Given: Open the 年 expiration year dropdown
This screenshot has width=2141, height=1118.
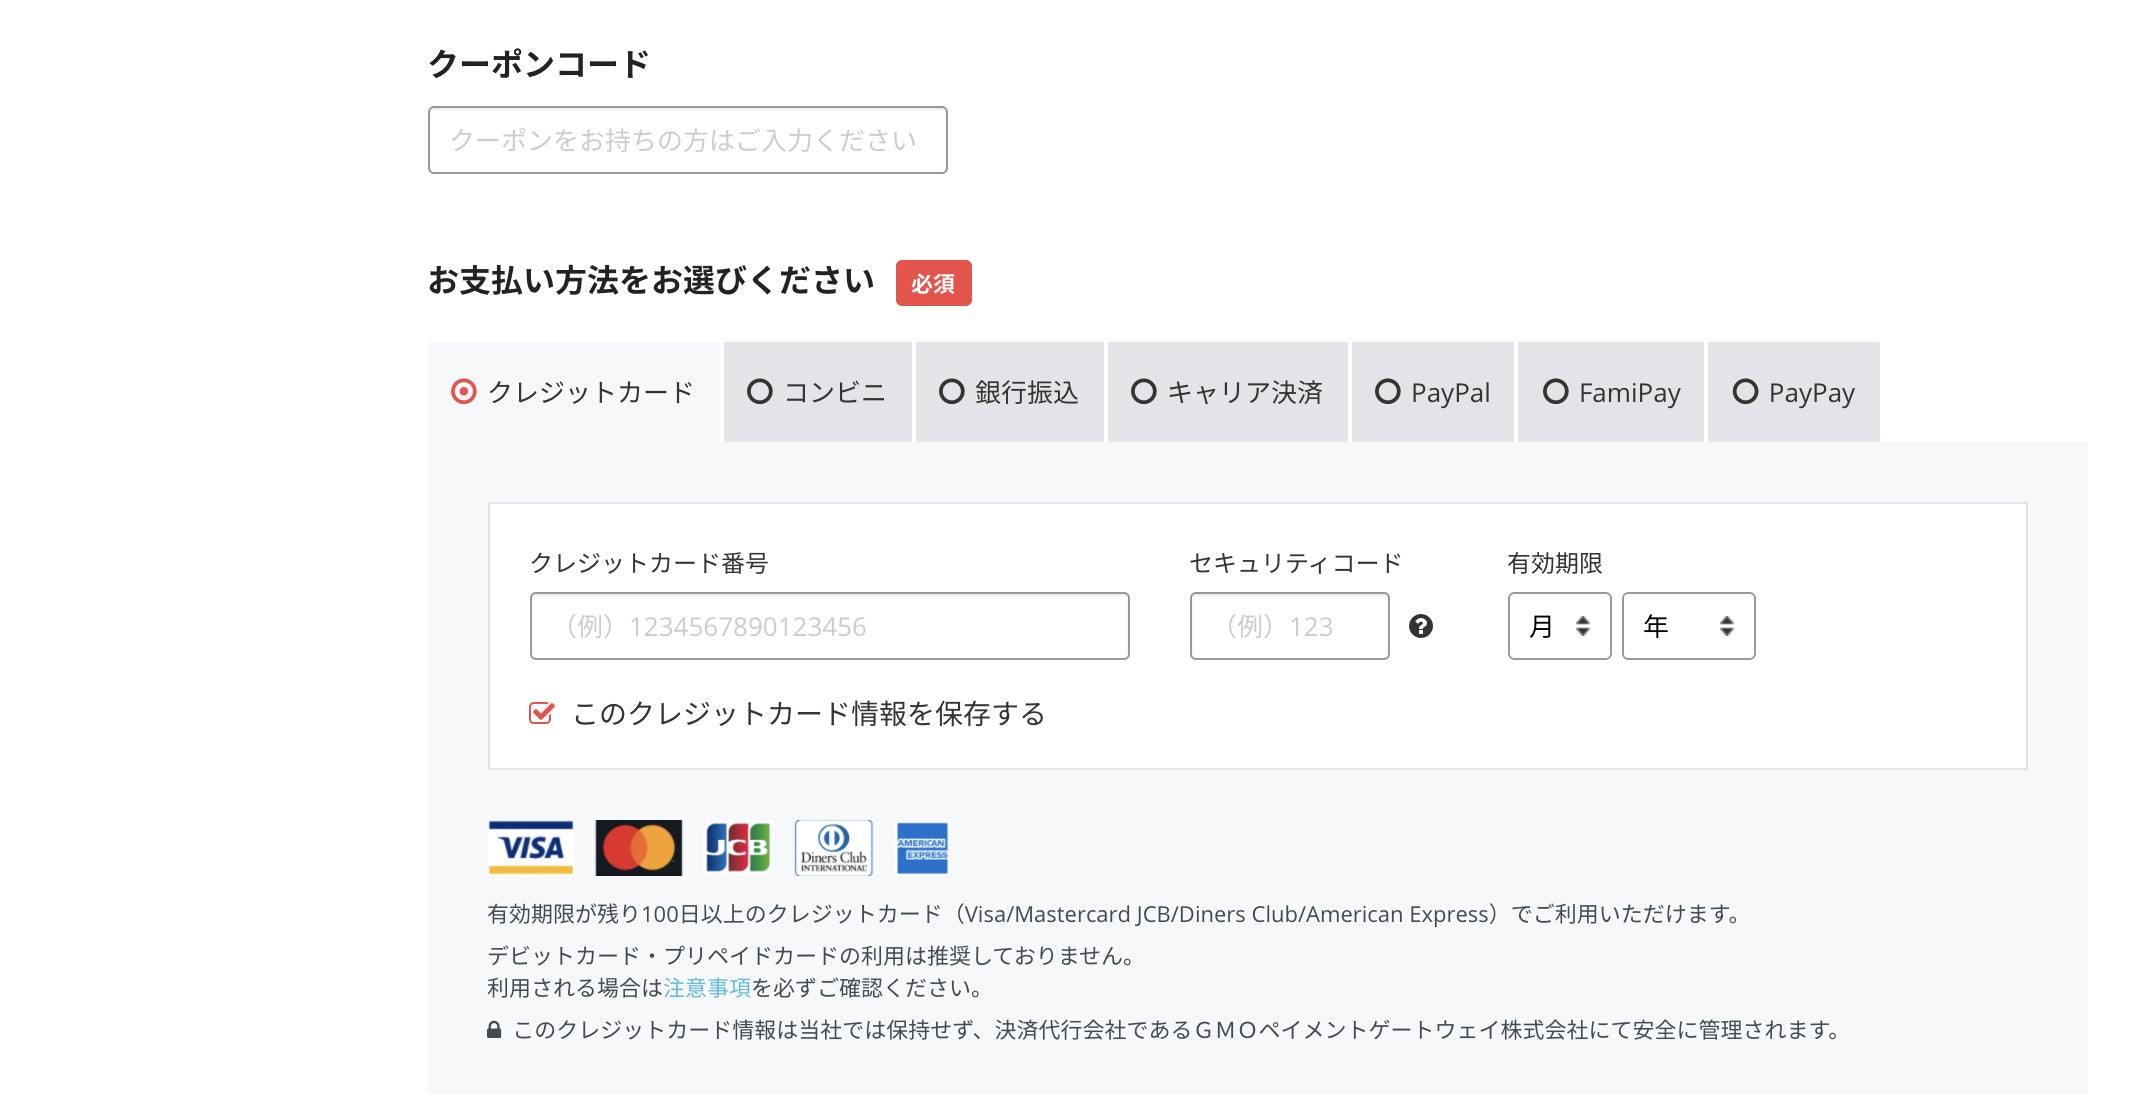Looking at the screenshot, I should coord(1688,626).
